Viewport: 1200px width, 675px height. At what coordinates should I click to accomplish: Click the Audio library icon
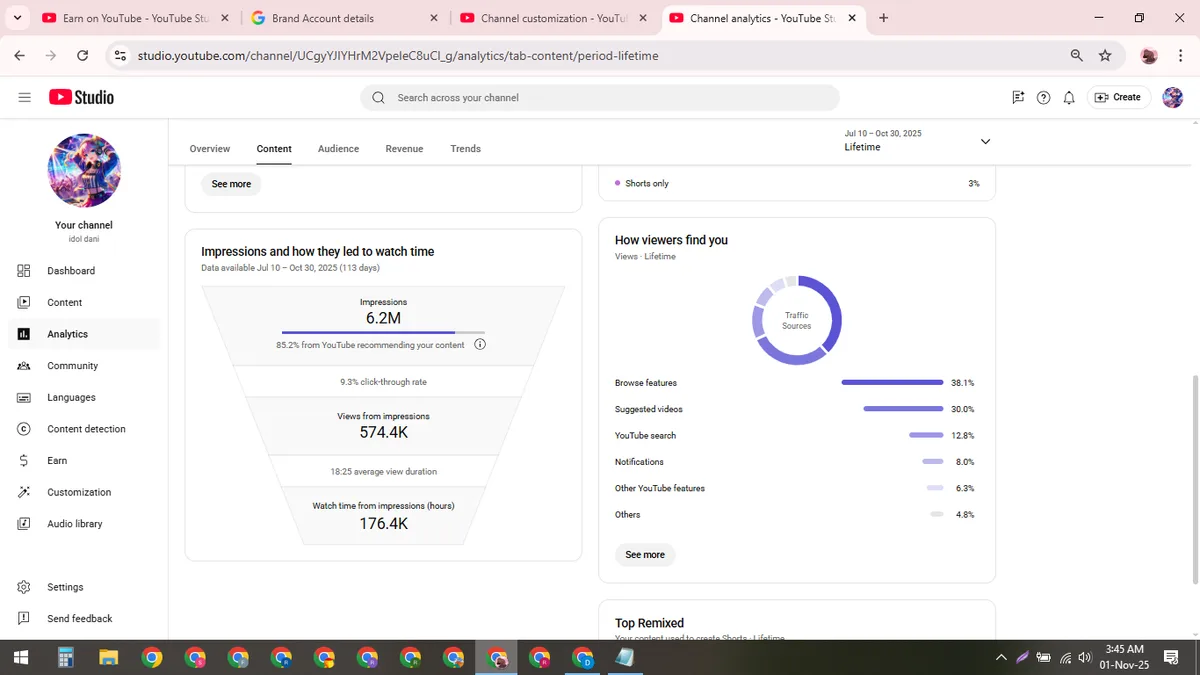point(24,524)
